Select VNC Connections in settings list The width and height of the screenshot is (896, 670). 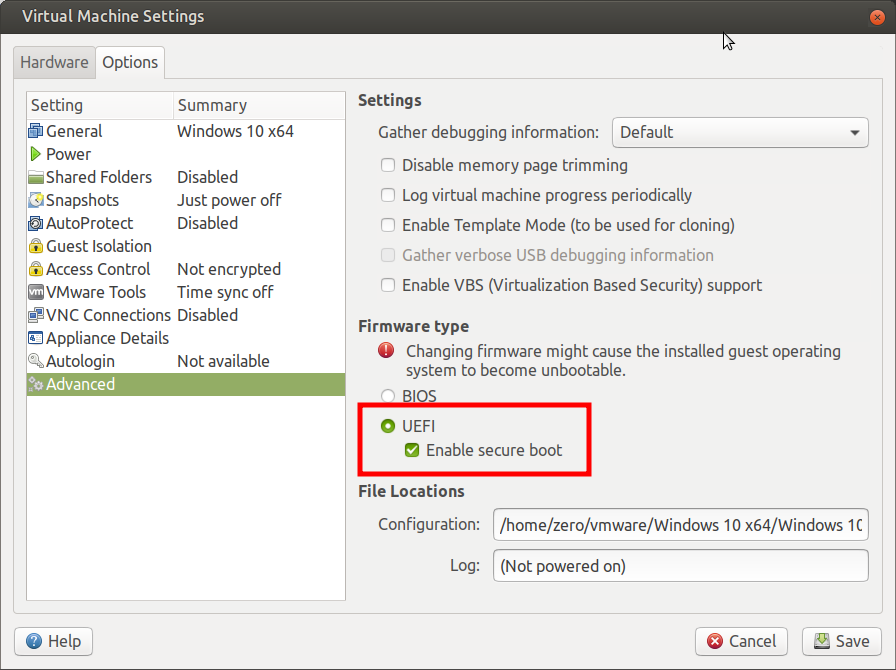pyautogui.click(x=186, y=315)
